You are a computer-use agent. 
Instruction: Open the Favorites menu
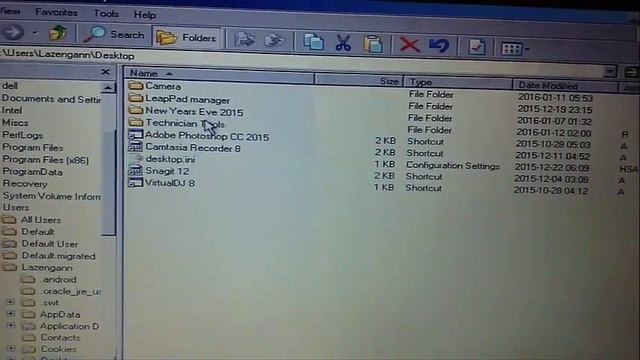point(56,12)
